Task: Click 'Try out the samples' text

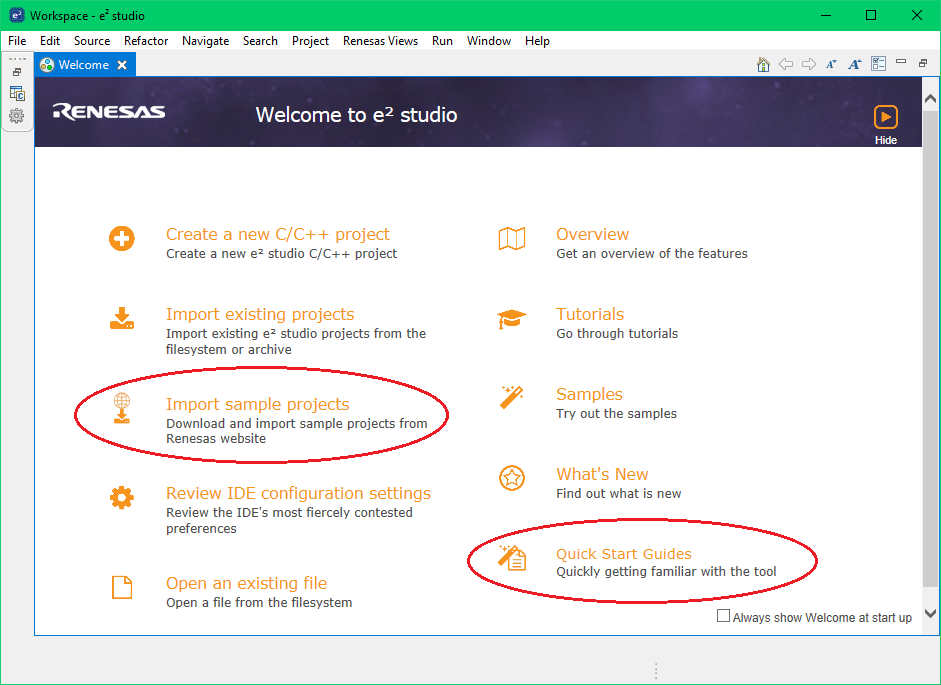Action: pyautogui.click(x=616, y=413)
